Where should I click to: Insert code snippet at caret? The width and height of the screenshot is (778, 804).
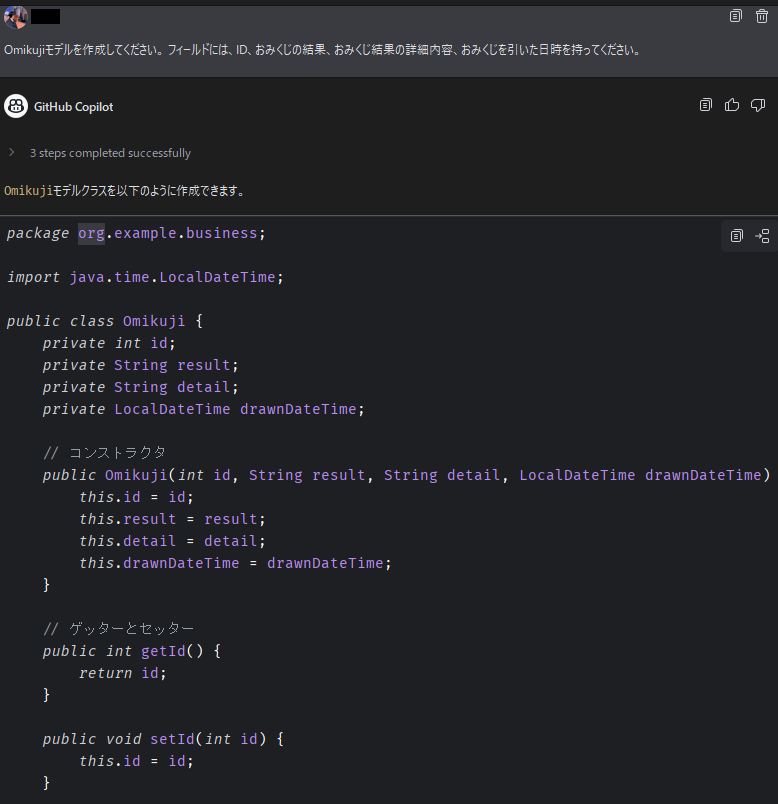point(762,236)
